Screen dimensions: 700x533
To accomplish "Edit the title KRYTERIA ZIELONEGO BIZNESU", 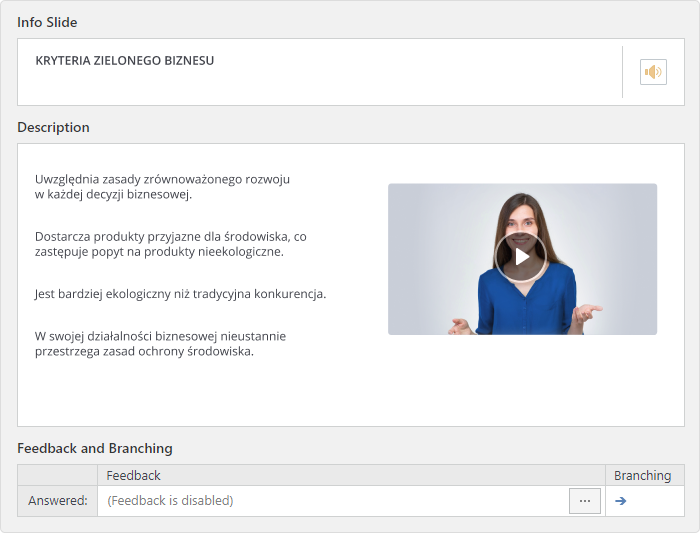I will pos(125,61).
